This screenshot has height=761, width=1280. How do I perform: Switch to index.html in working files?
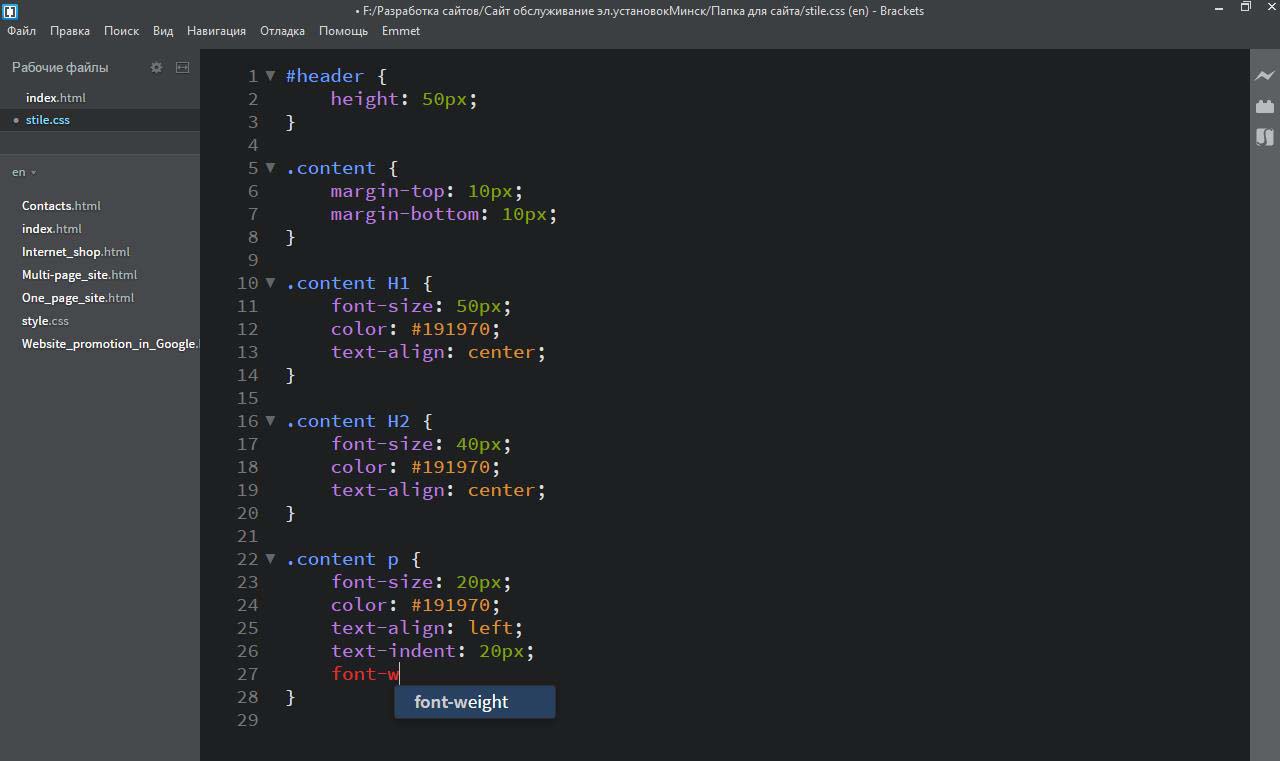(x=55, y=98)
